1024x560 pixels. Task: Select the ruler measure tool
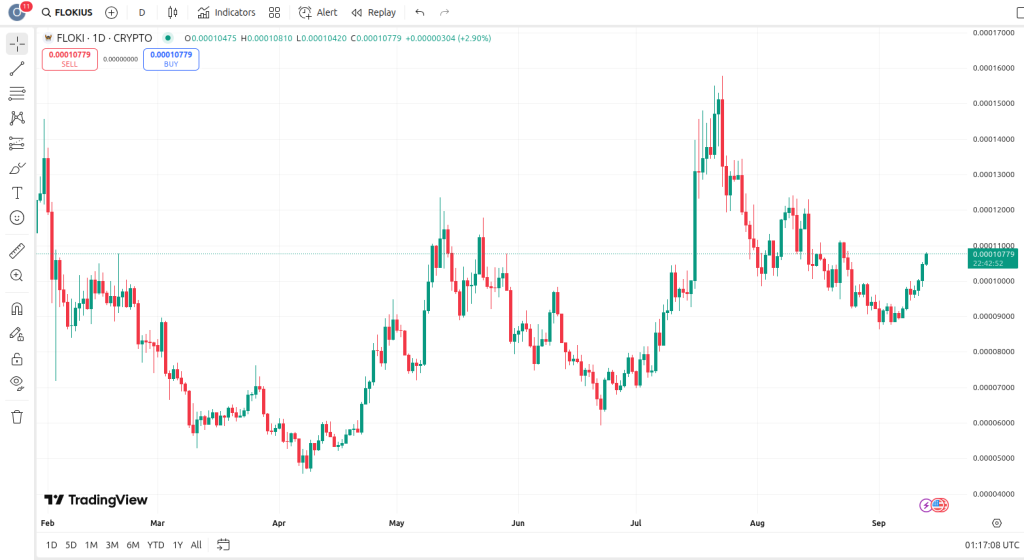[17, 251]
